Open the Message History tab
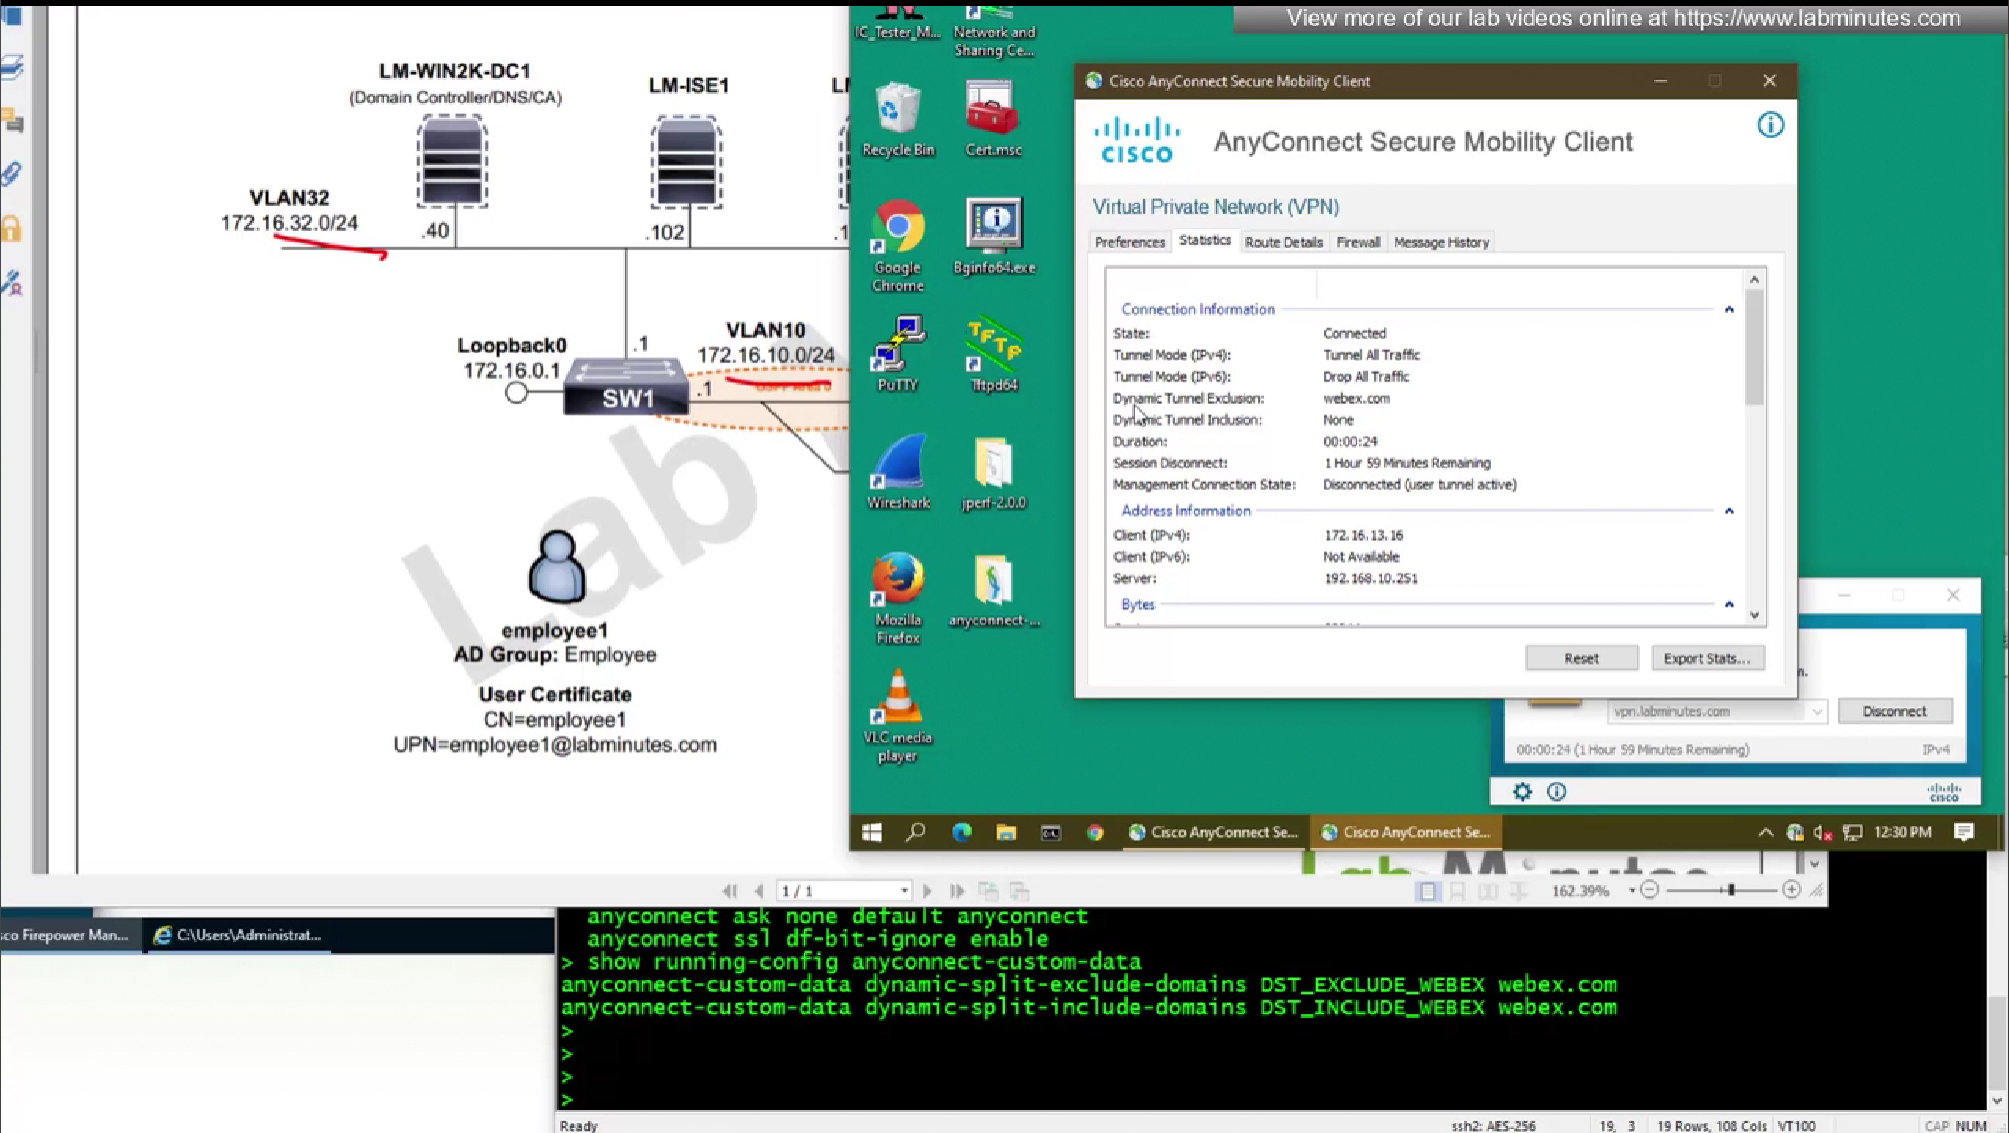The width and height of the screenshot is (2009, 1133). [x=1441, y=242]
